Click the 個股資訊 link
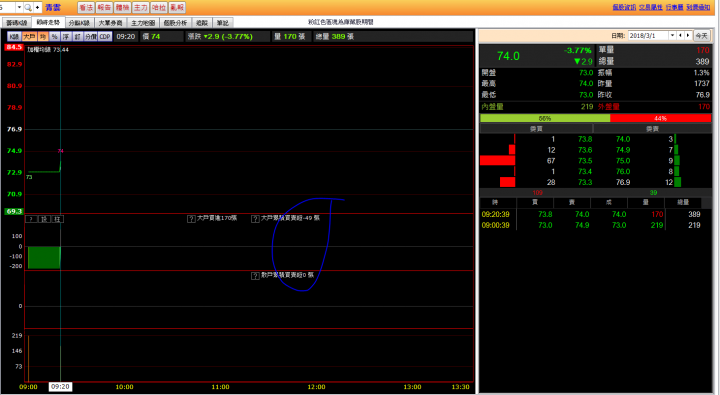This screenshot has width=720, height=395. [624, 7]
